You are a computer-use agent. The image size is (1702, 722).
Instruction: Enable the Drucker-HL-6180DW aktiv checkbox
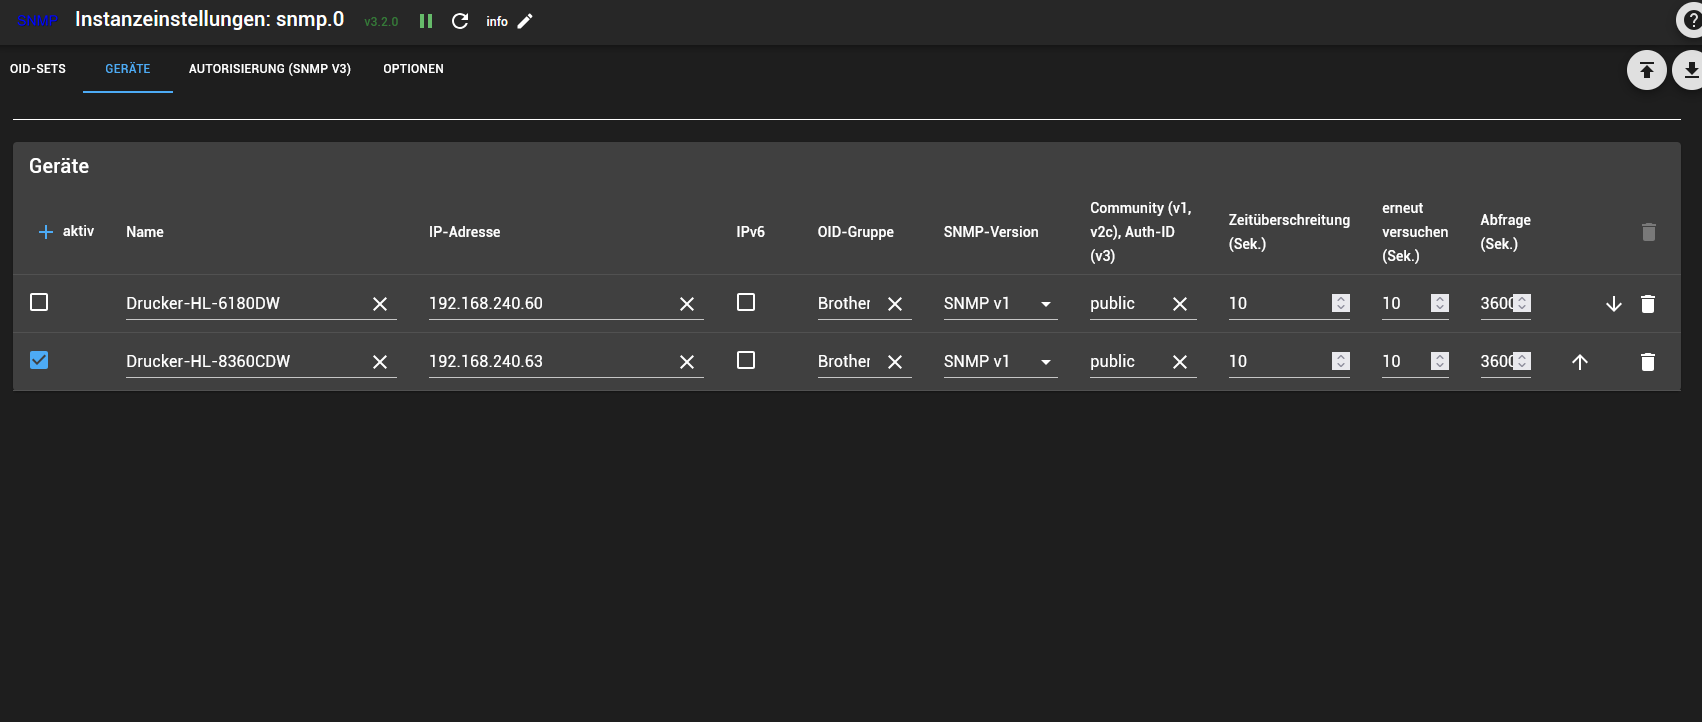coord(39,302)
